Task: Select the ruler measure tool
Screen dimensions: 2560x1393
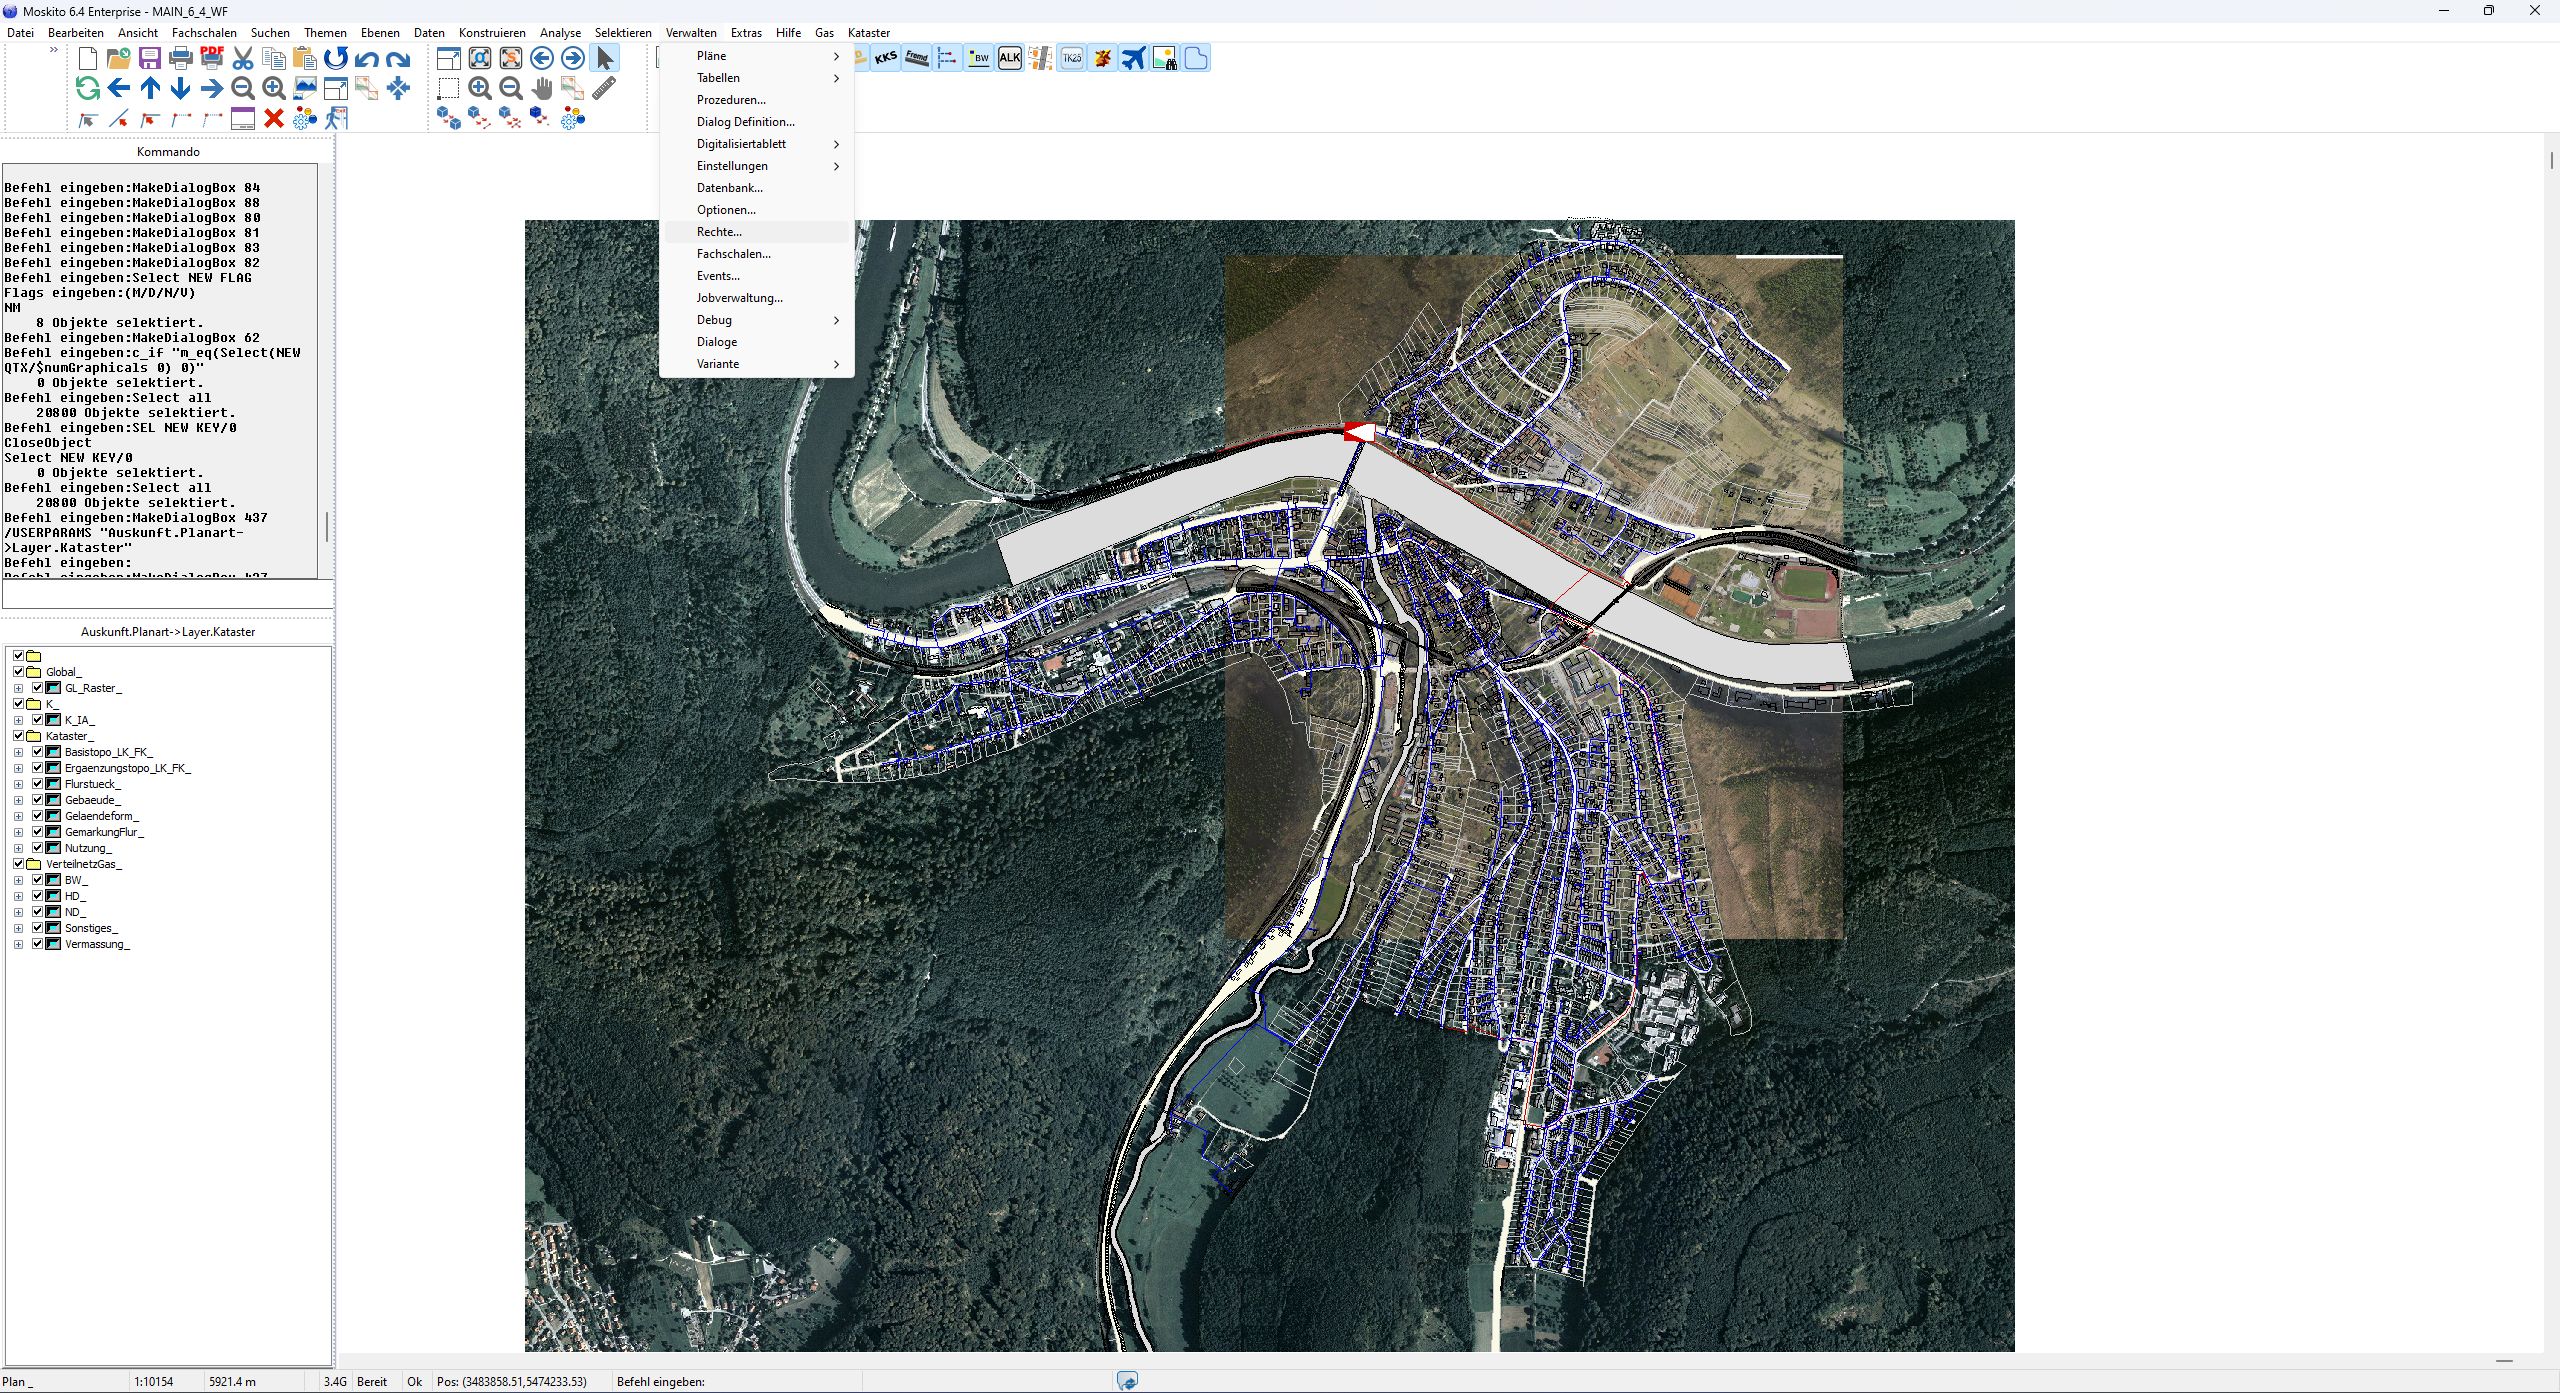Action: tap(604, 88)
